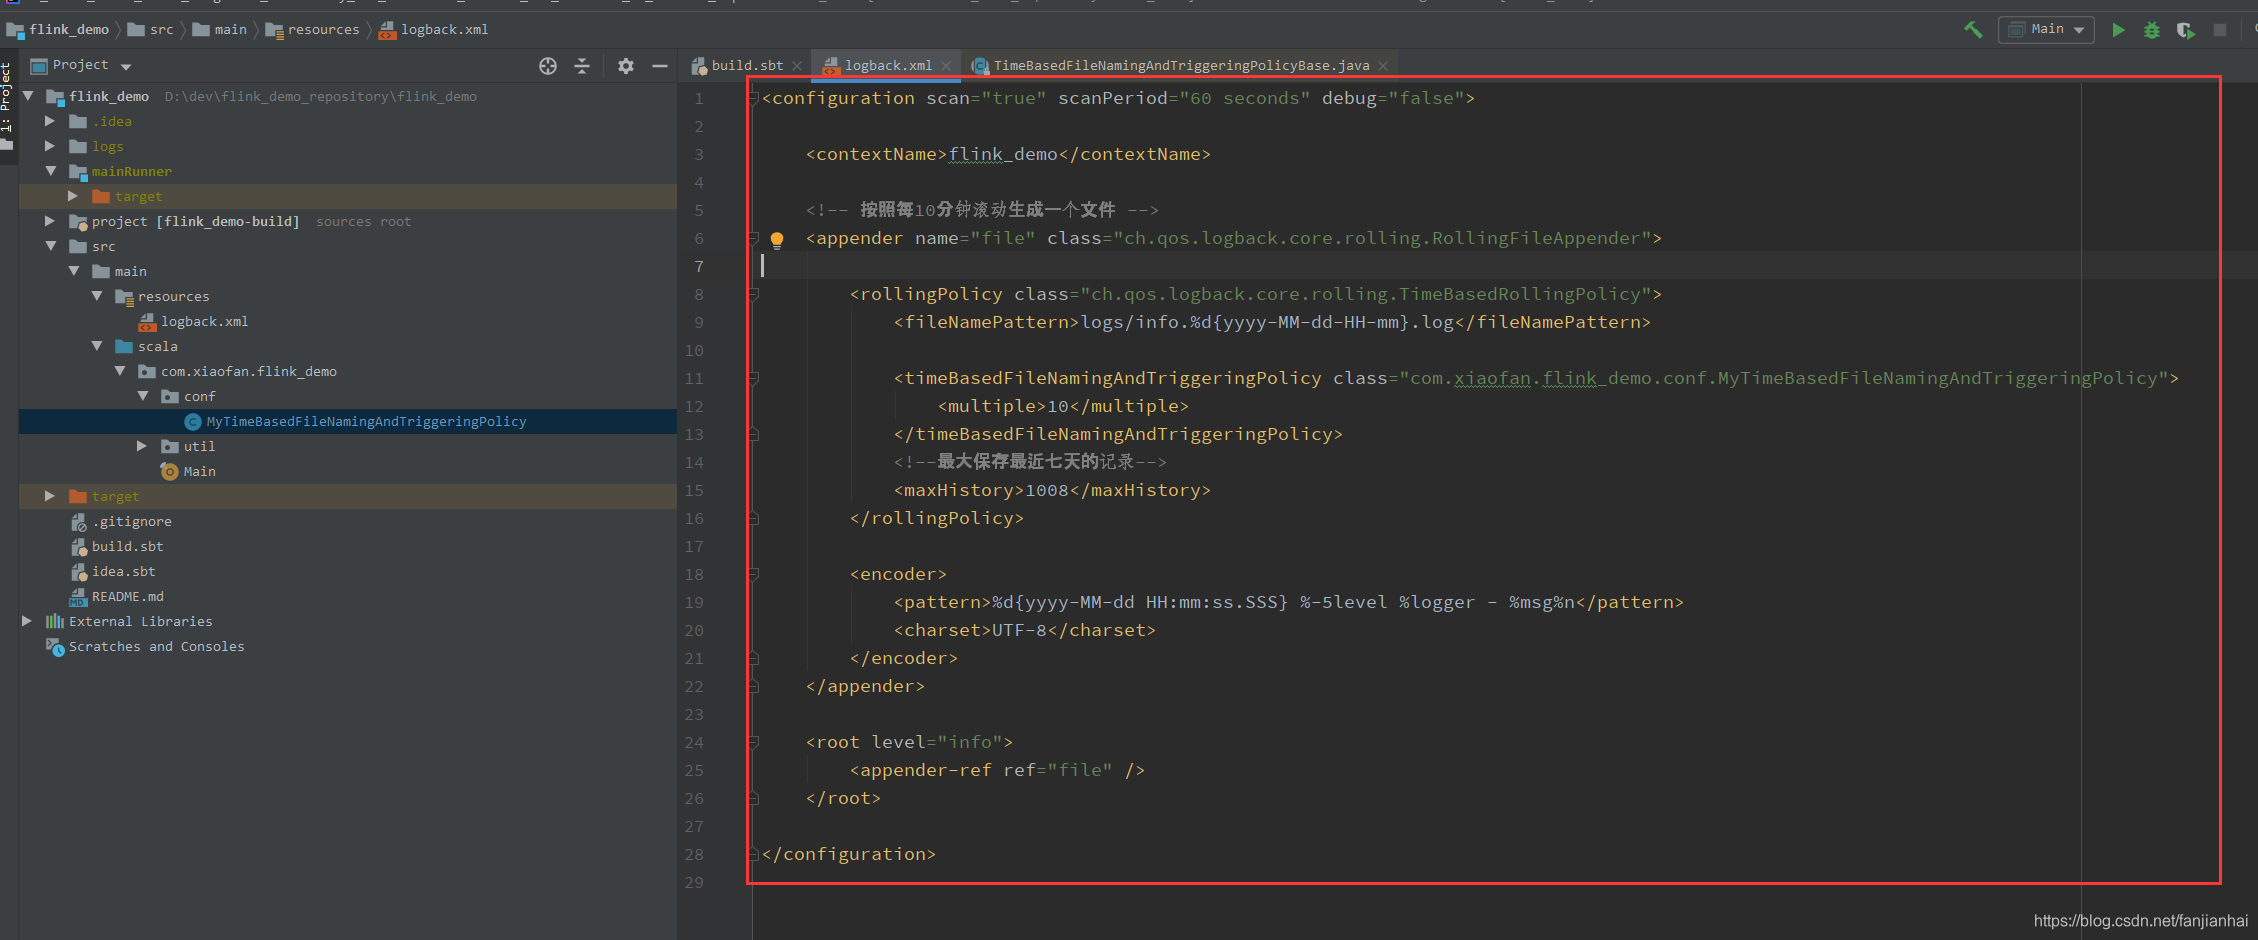Select logback.xml in project tree

click(204, 322)
